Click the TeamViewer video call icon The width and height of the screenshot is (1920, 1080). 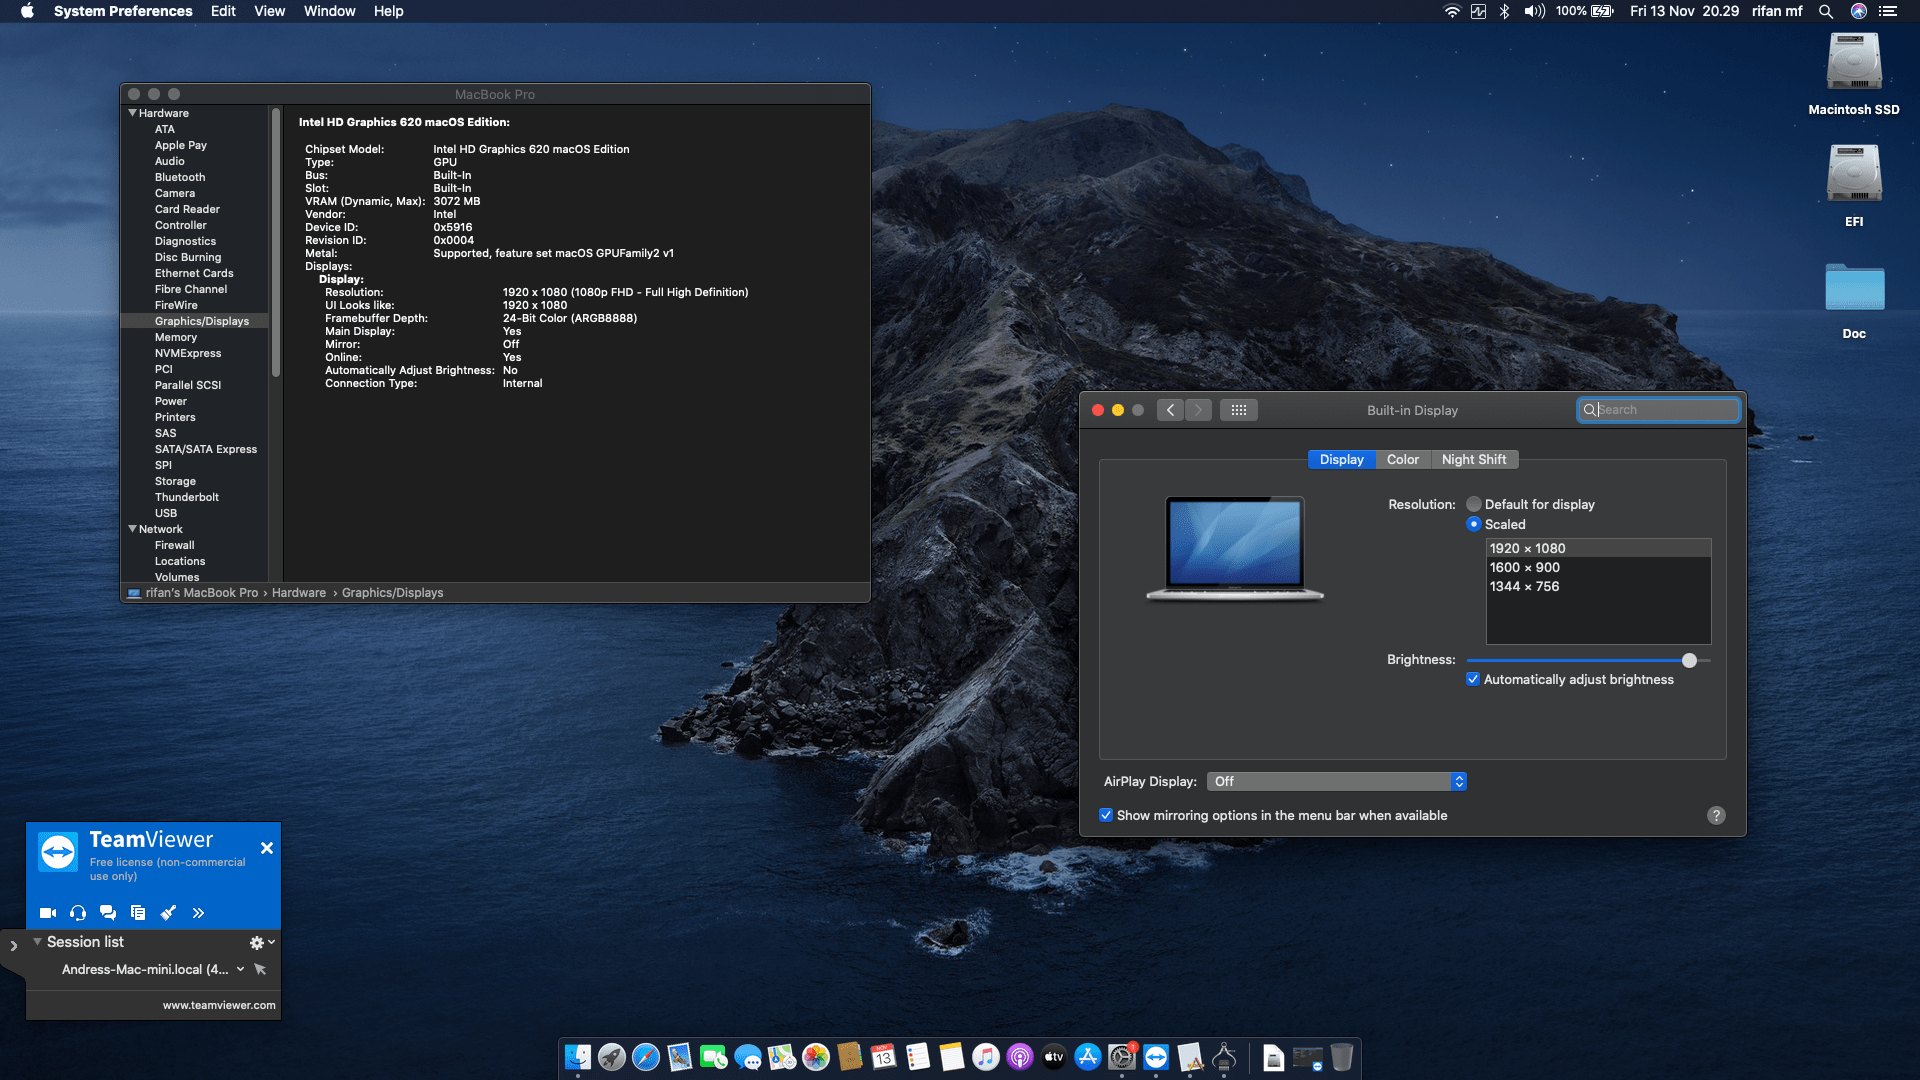point(47,913)
